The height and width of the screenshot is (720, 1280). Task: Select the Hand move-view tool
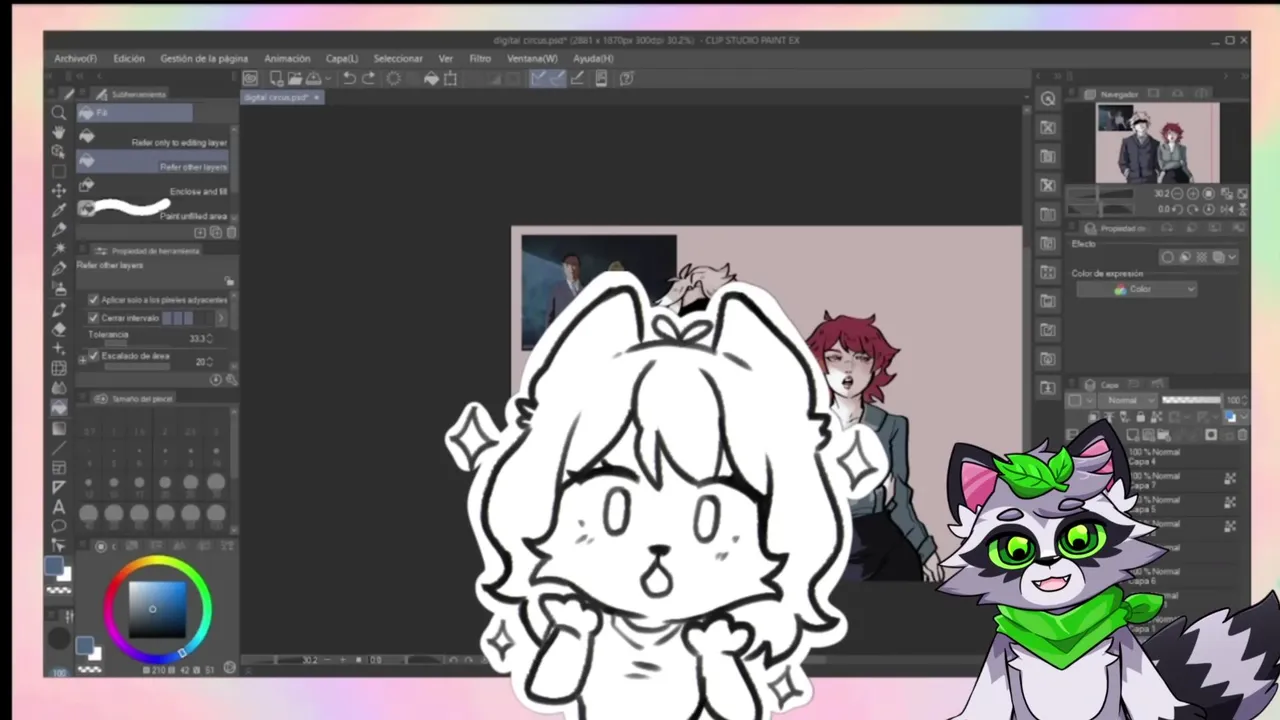pyautogui.click(x=59, y=132)
